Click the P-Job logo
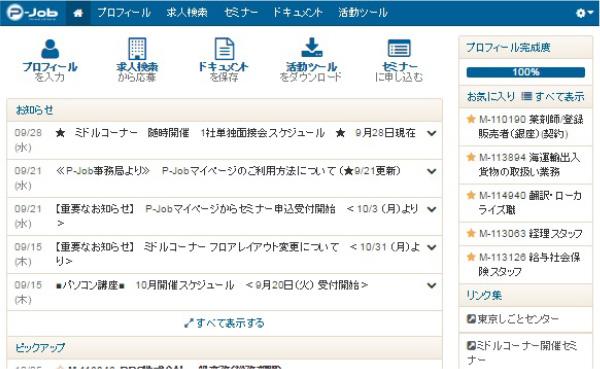 (32, 13)
